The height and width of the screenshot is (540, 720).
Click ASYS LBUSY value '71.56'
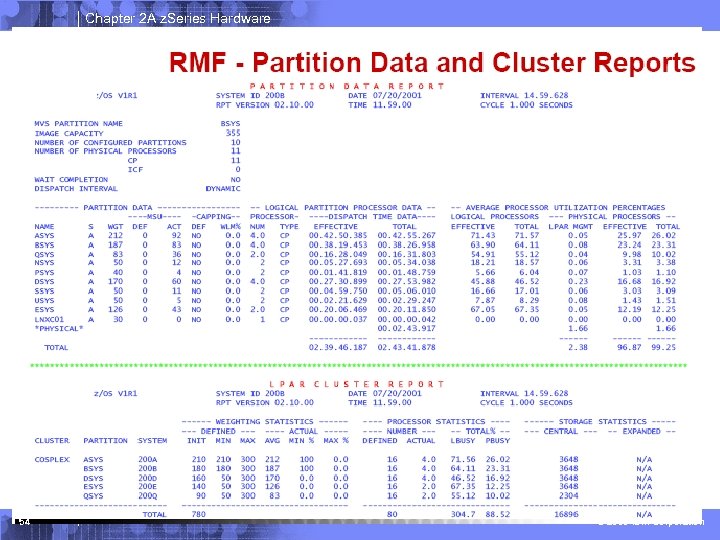coord(462,460)
